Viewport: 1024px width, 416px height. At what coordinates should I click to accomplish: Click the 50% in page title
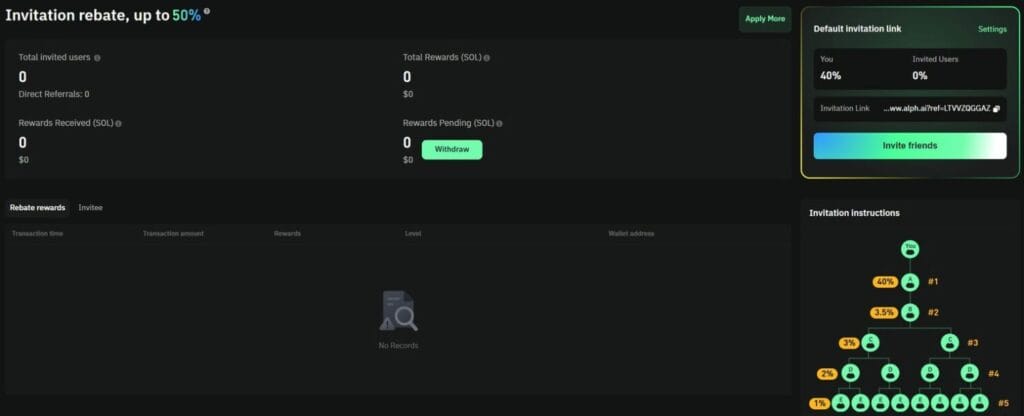pos(186,16)
